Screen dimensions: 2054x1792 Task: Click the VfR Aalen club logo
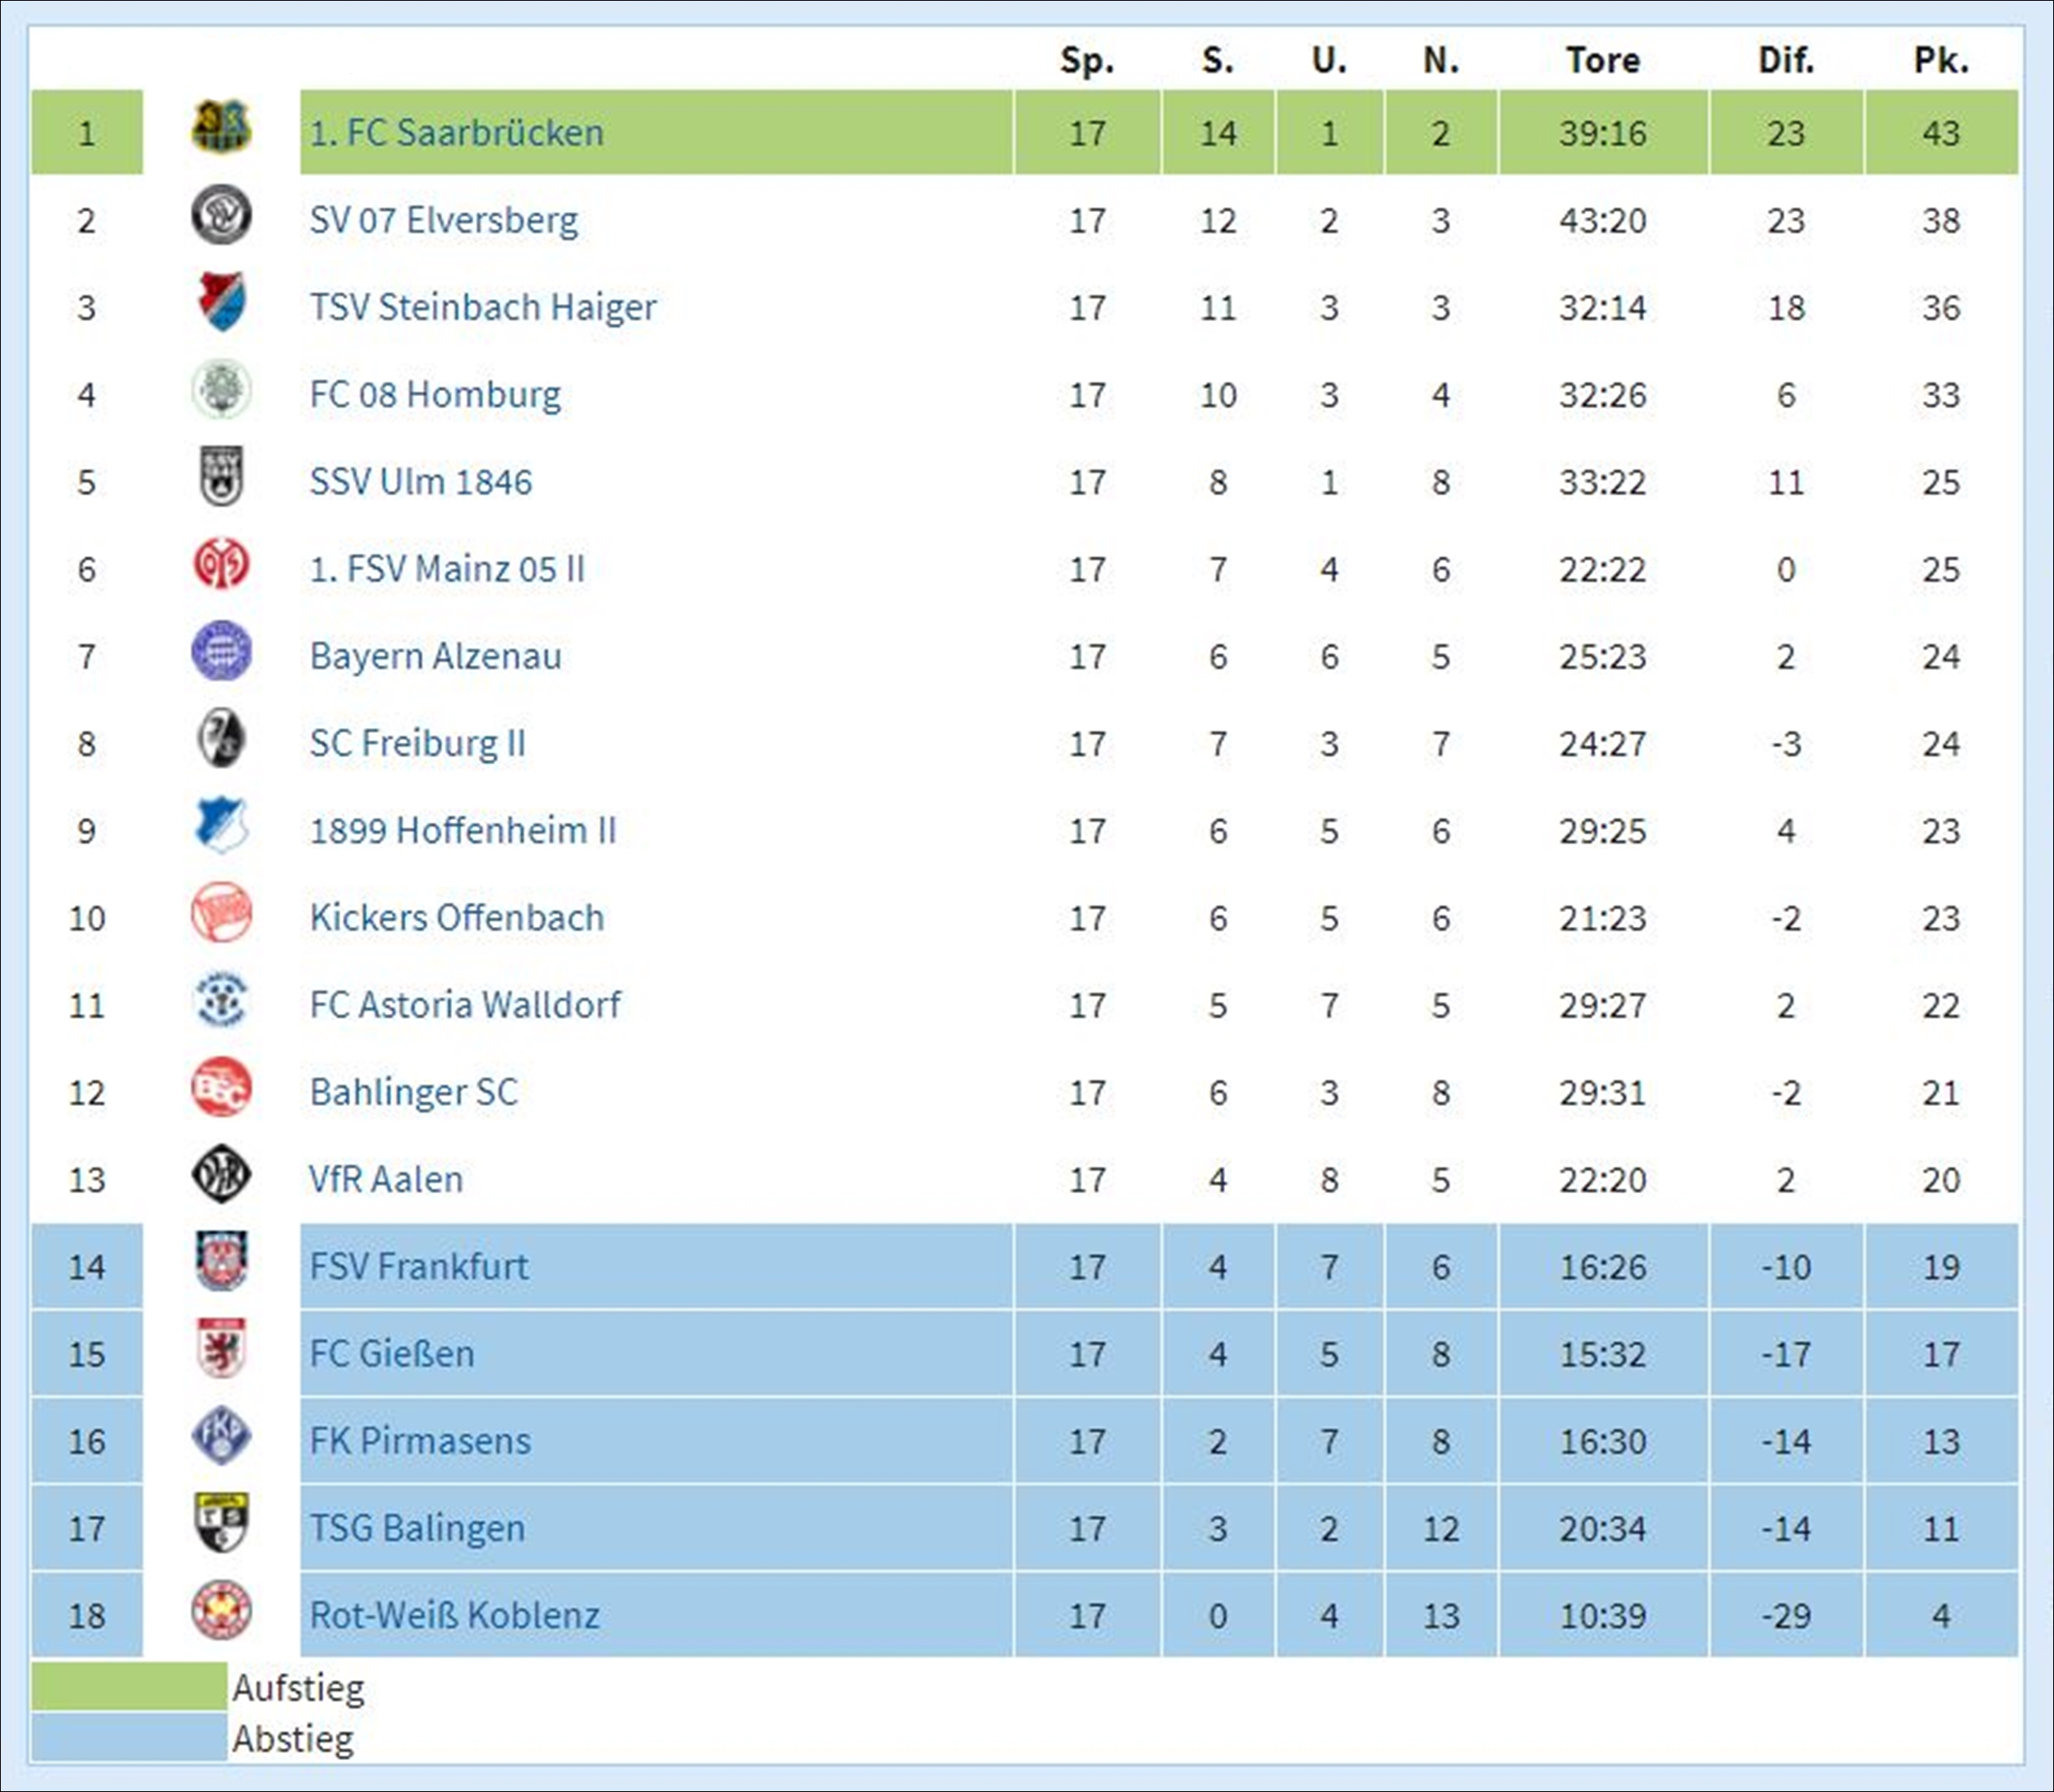tap(221, 1175)
